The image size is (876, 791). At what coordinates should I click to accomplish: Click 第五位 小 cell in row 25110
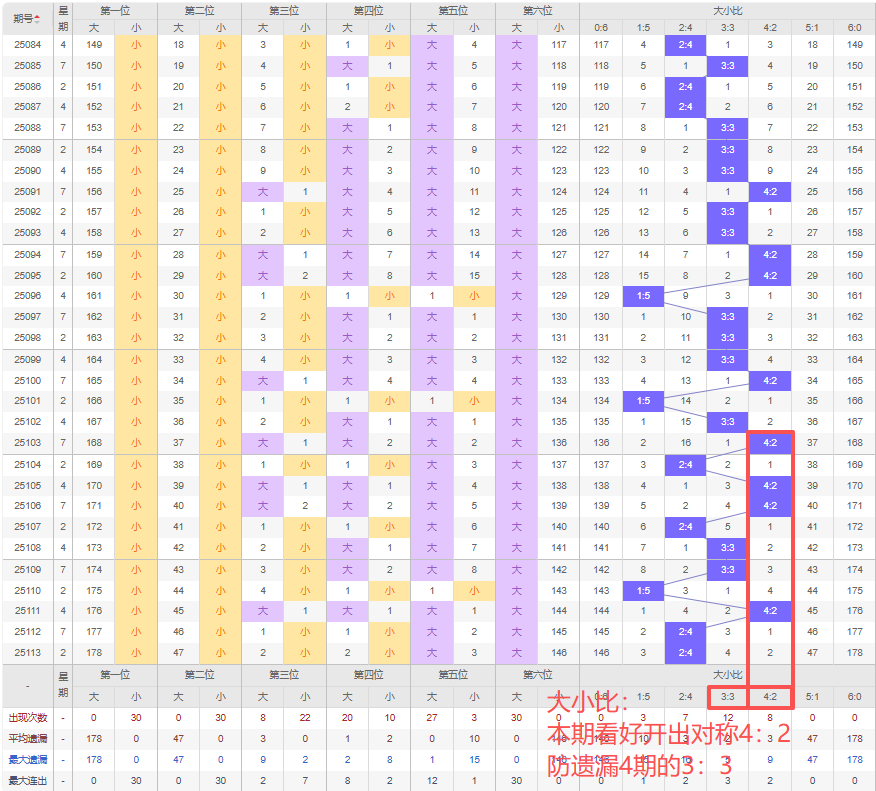point(474,590)
